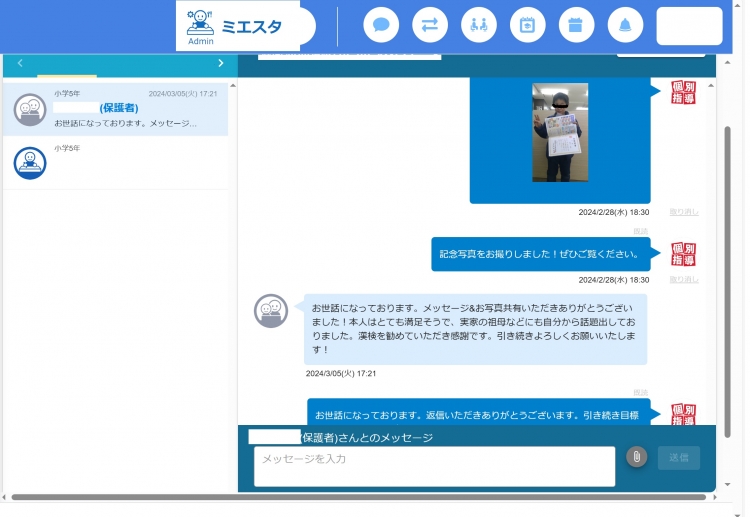The height and width of the screenshot is (517, 750).
Task: Open the two-person lesson icon in header
Action: point(478,25)
